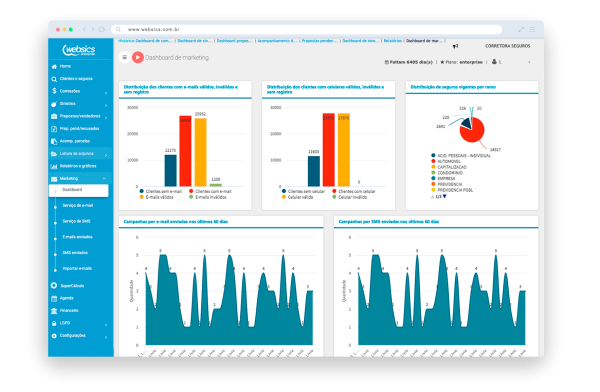Screen dimensions: 600x392
Task: Expand the Leitura de arquivos chevron
Action: pyautogui.click(x=106, y=155)
